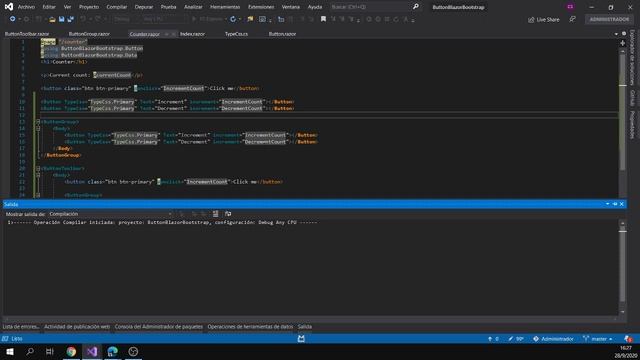Image resolution: width=640 pixels, height=360 pixels.
Task: Click the refresh browser icon in toolbar
Action: coord(233,19)
